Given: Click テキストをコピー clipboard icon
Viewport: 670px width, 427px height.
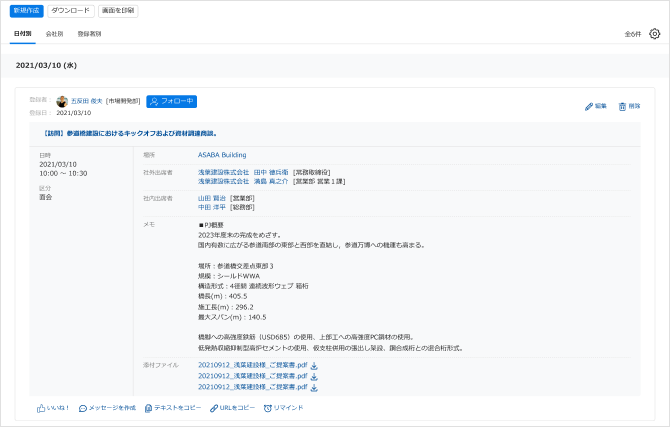Looking at the screenshot, I should (149, 408).
